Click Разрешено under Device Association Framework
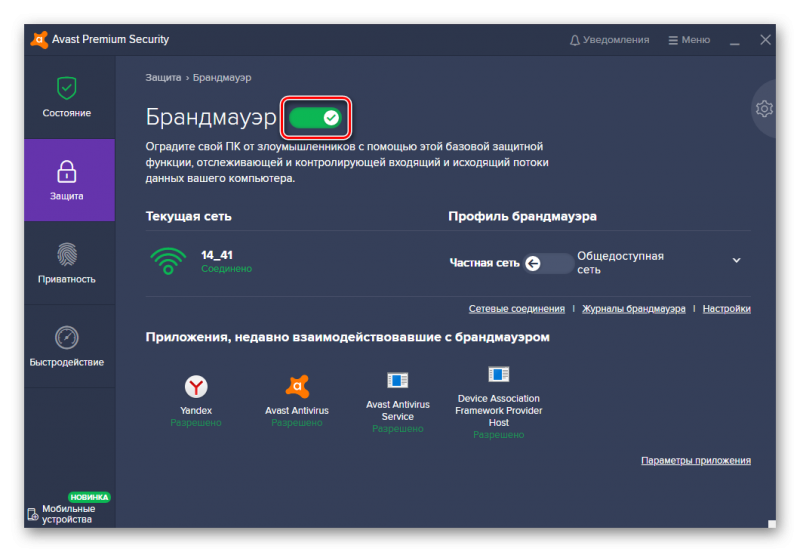 [x=498, y=435]
